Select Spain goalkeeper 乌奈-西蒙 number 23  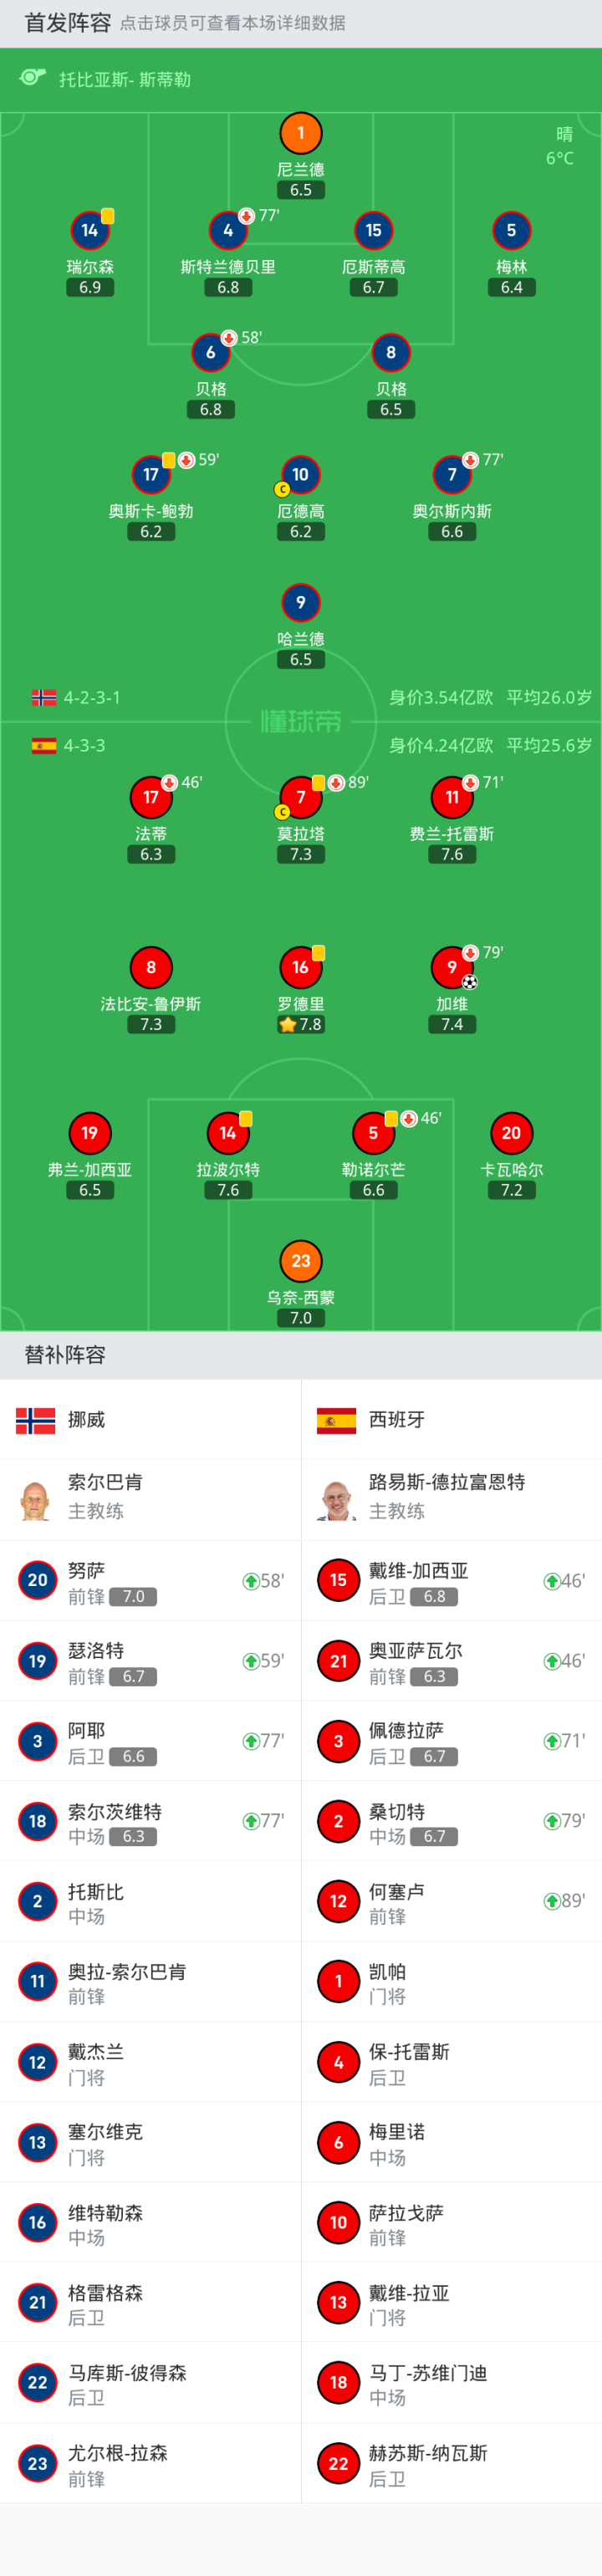pos(301,1261)
